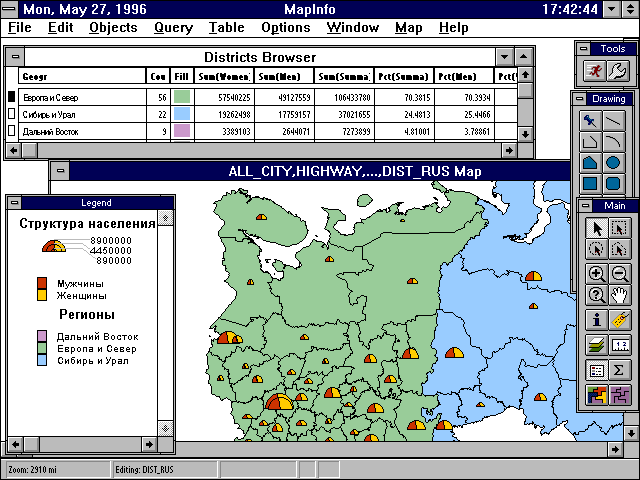Open the Map menu

[408, 27]
